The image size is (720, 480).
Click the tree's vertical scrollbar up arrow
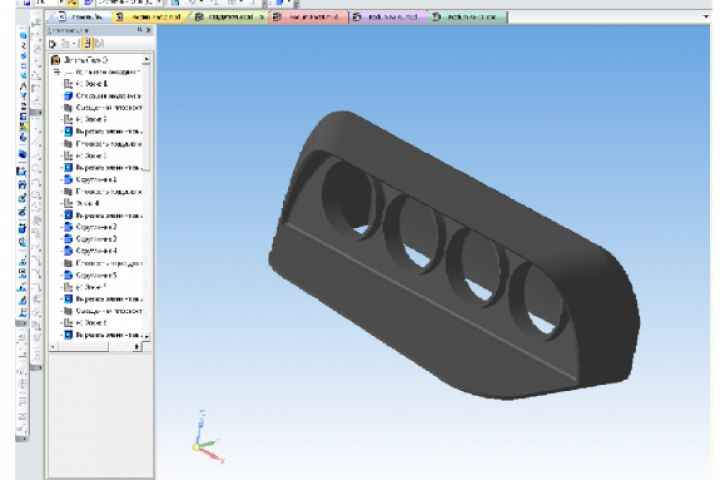146,60
